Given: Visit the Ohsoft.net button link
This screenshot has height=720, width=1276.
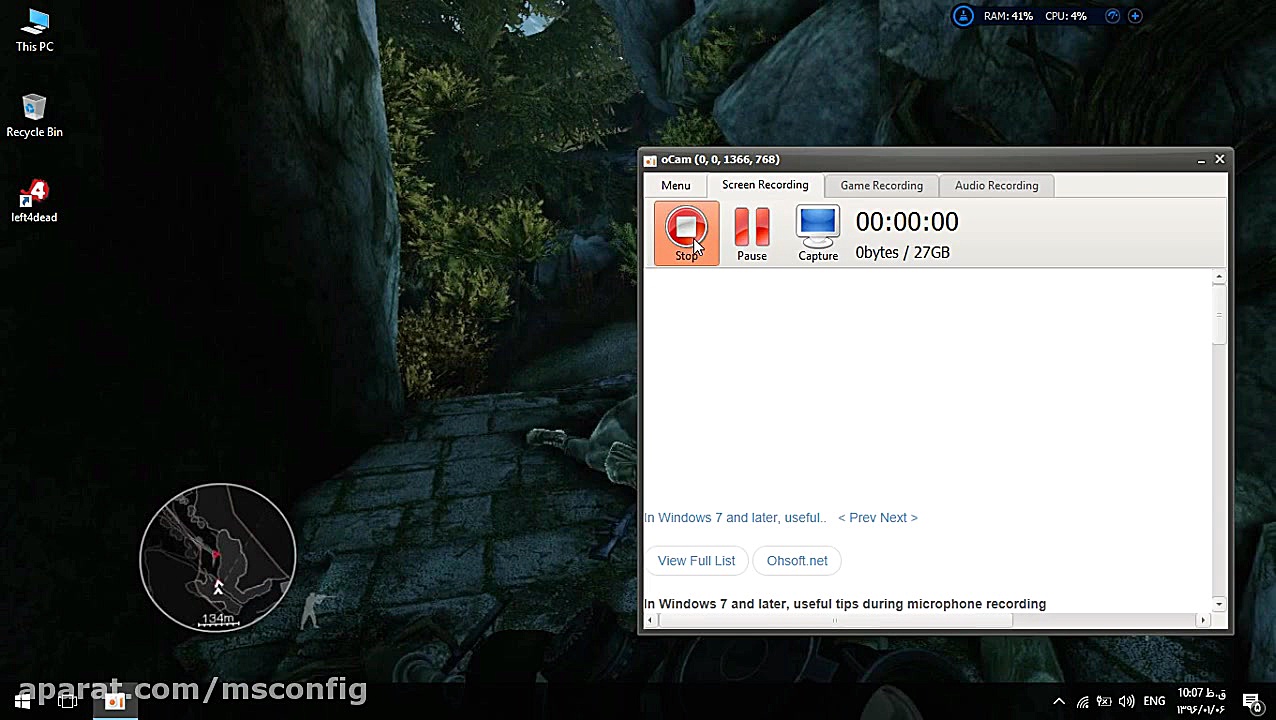Looking at the screenshot, I should click(797, 561).
